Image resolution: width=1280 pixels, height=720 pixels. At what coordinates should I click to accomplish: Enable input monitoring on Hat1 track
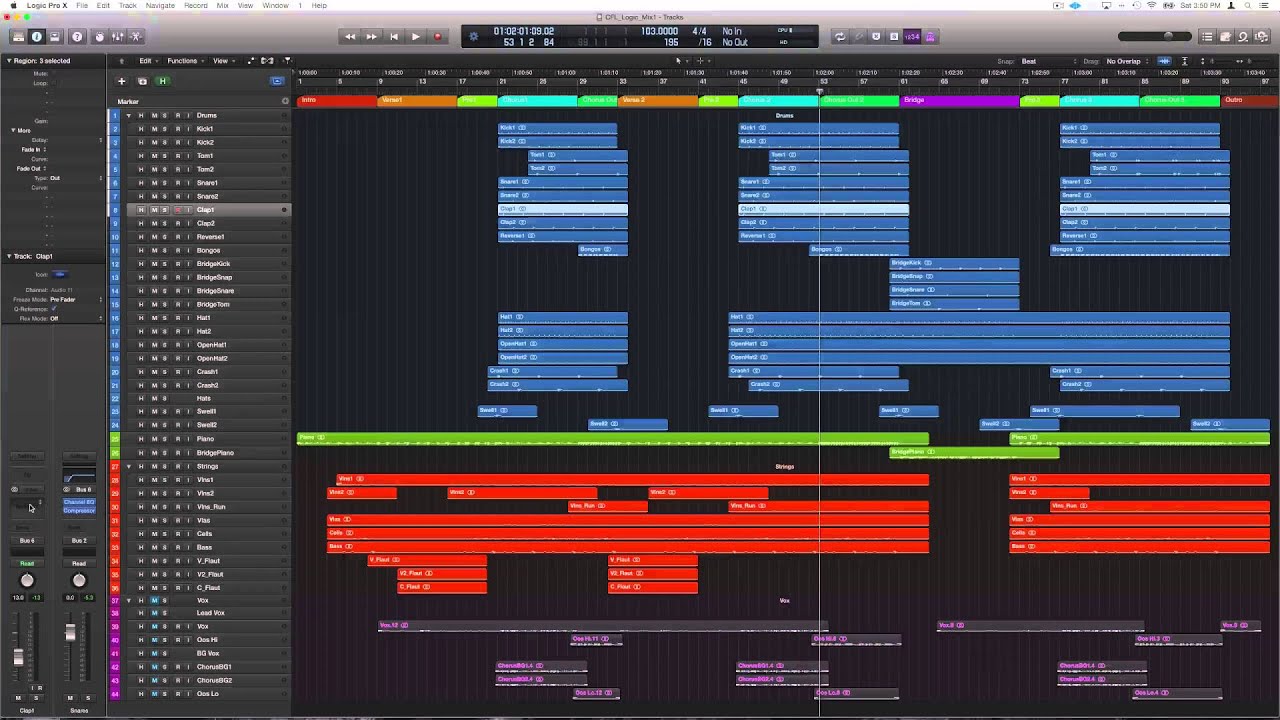click(x=188, y=318)
